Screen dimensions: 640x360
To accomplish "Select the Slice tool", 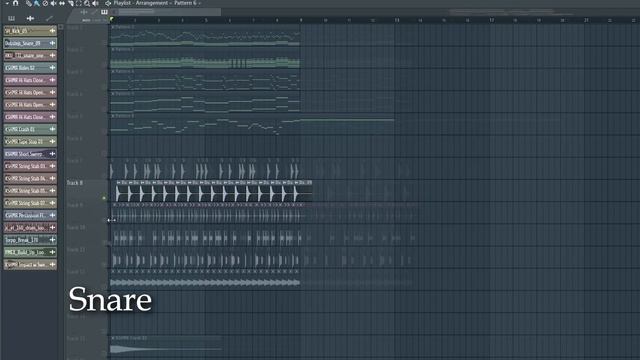I will point(71,3).
